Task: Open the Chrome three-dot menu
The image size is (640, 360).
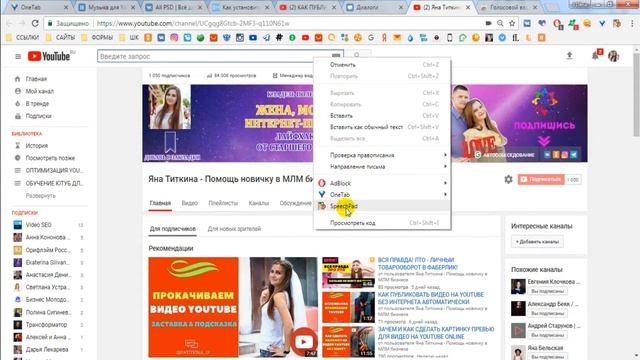Action: (633, 24)
